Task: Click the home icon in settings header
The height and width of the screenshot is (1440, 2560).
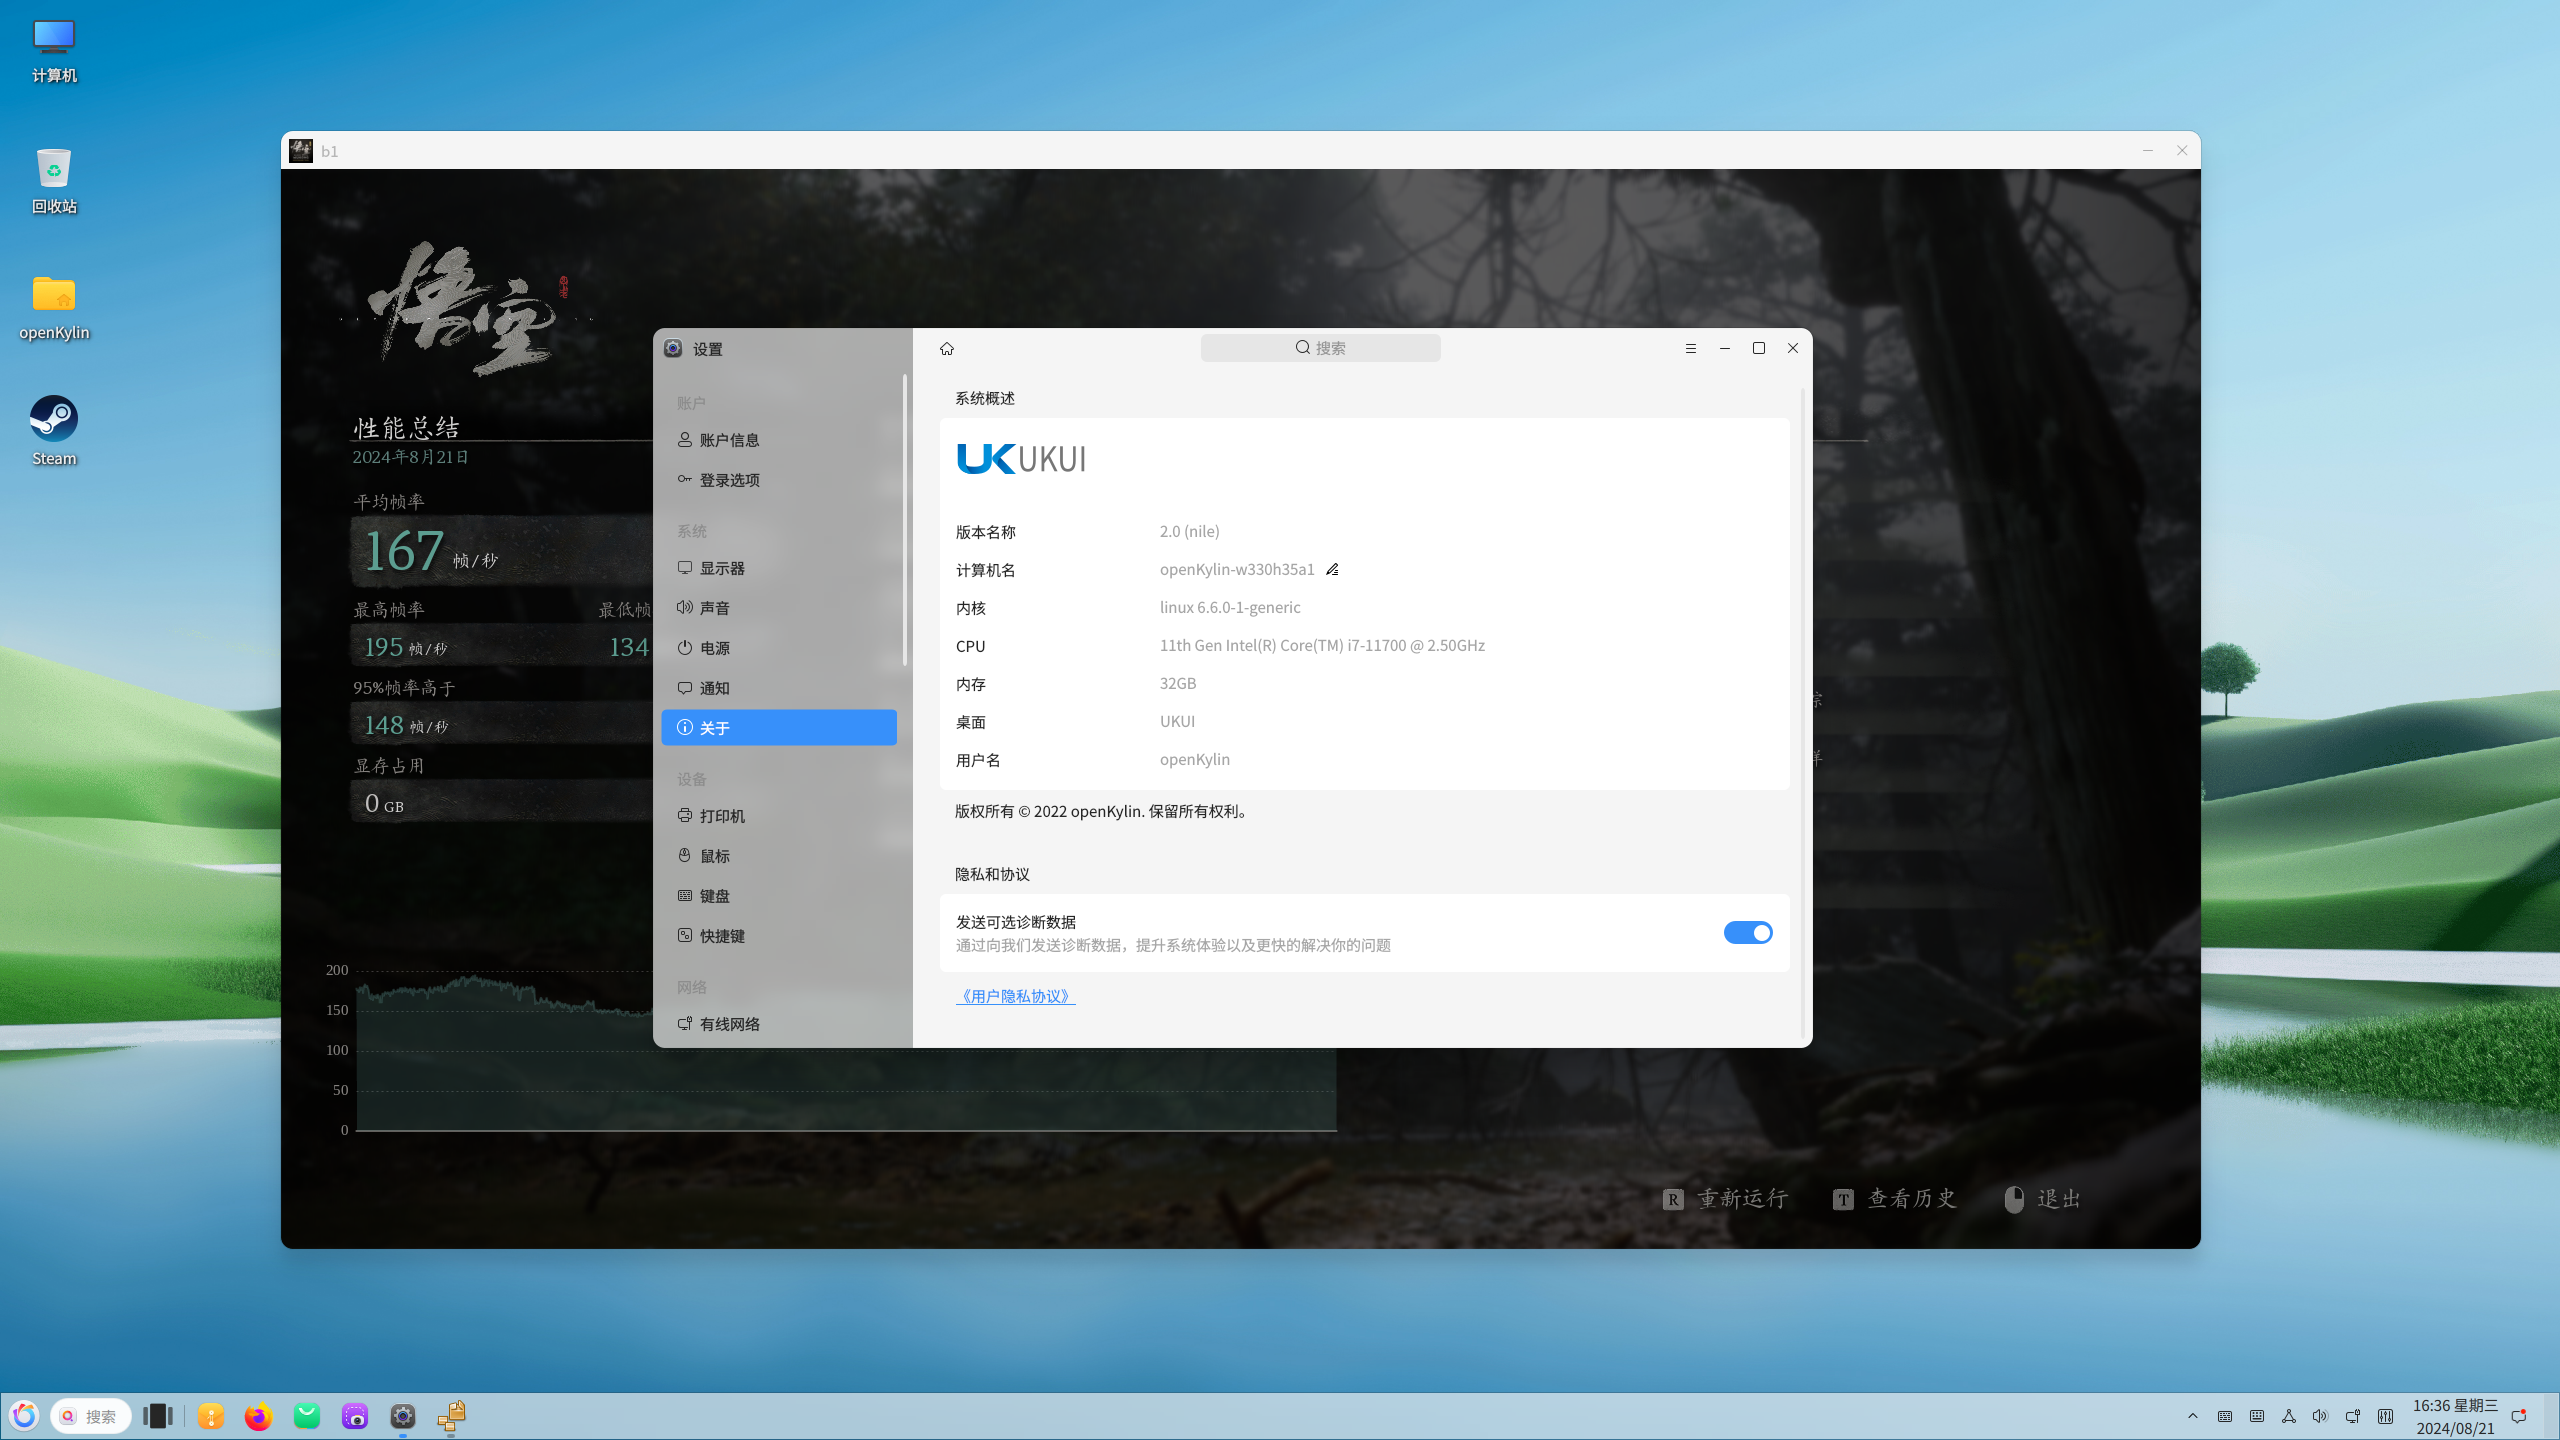Action: [x=947, y=348]
